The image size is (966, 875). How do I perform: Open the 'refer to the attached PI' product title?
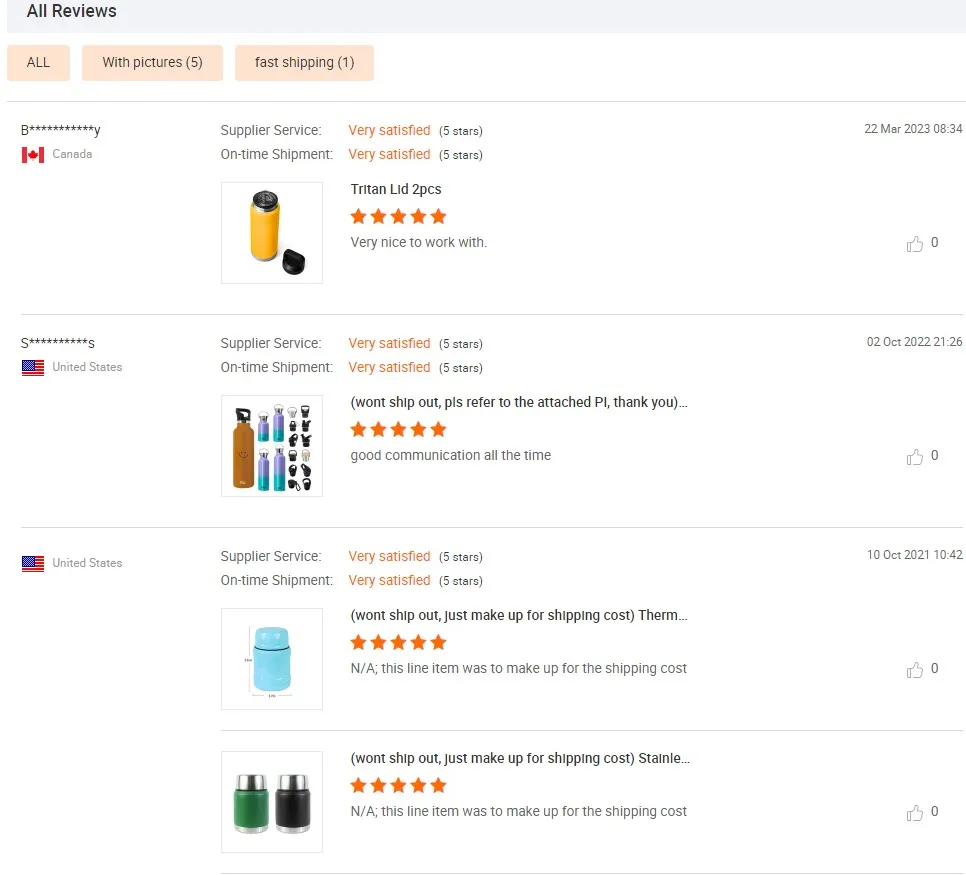pos(518,402)
